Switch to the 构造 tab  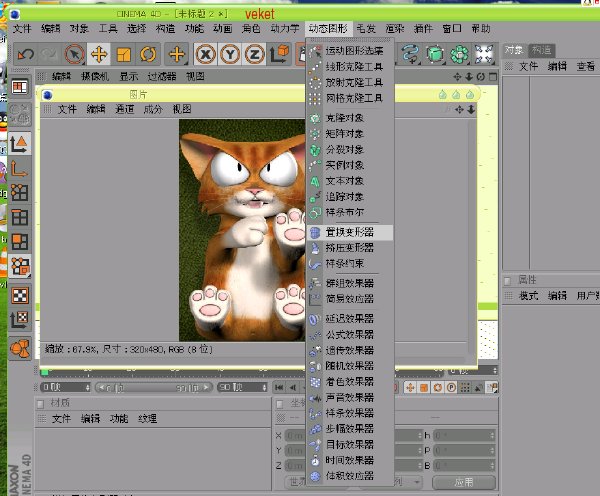(x=541, y=50)
